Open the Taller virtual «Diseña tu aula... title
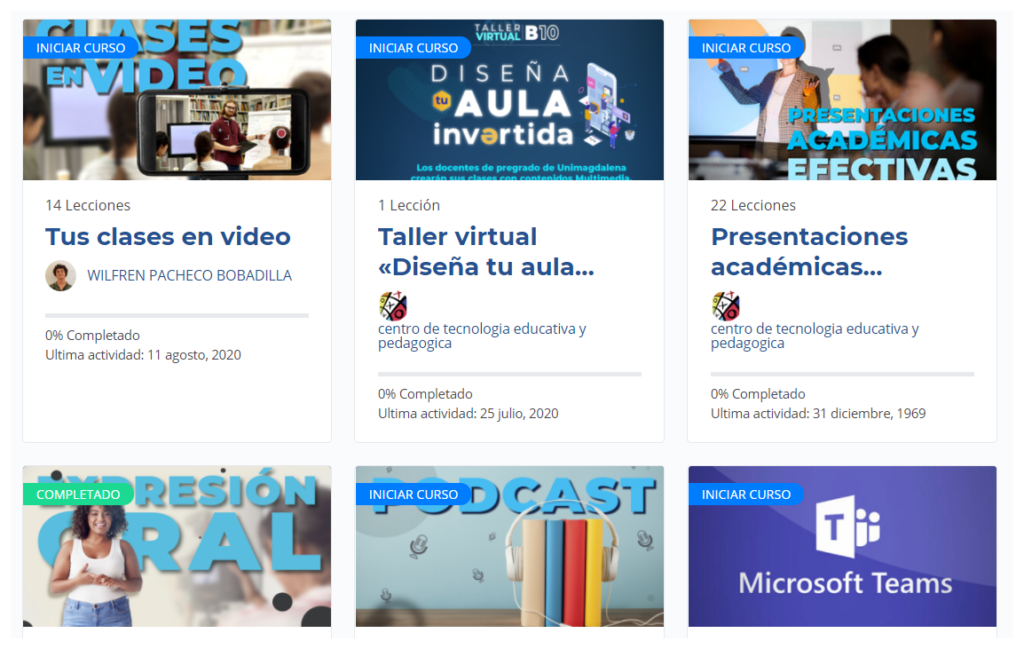 pyautogui.click(x=486, y=252)
